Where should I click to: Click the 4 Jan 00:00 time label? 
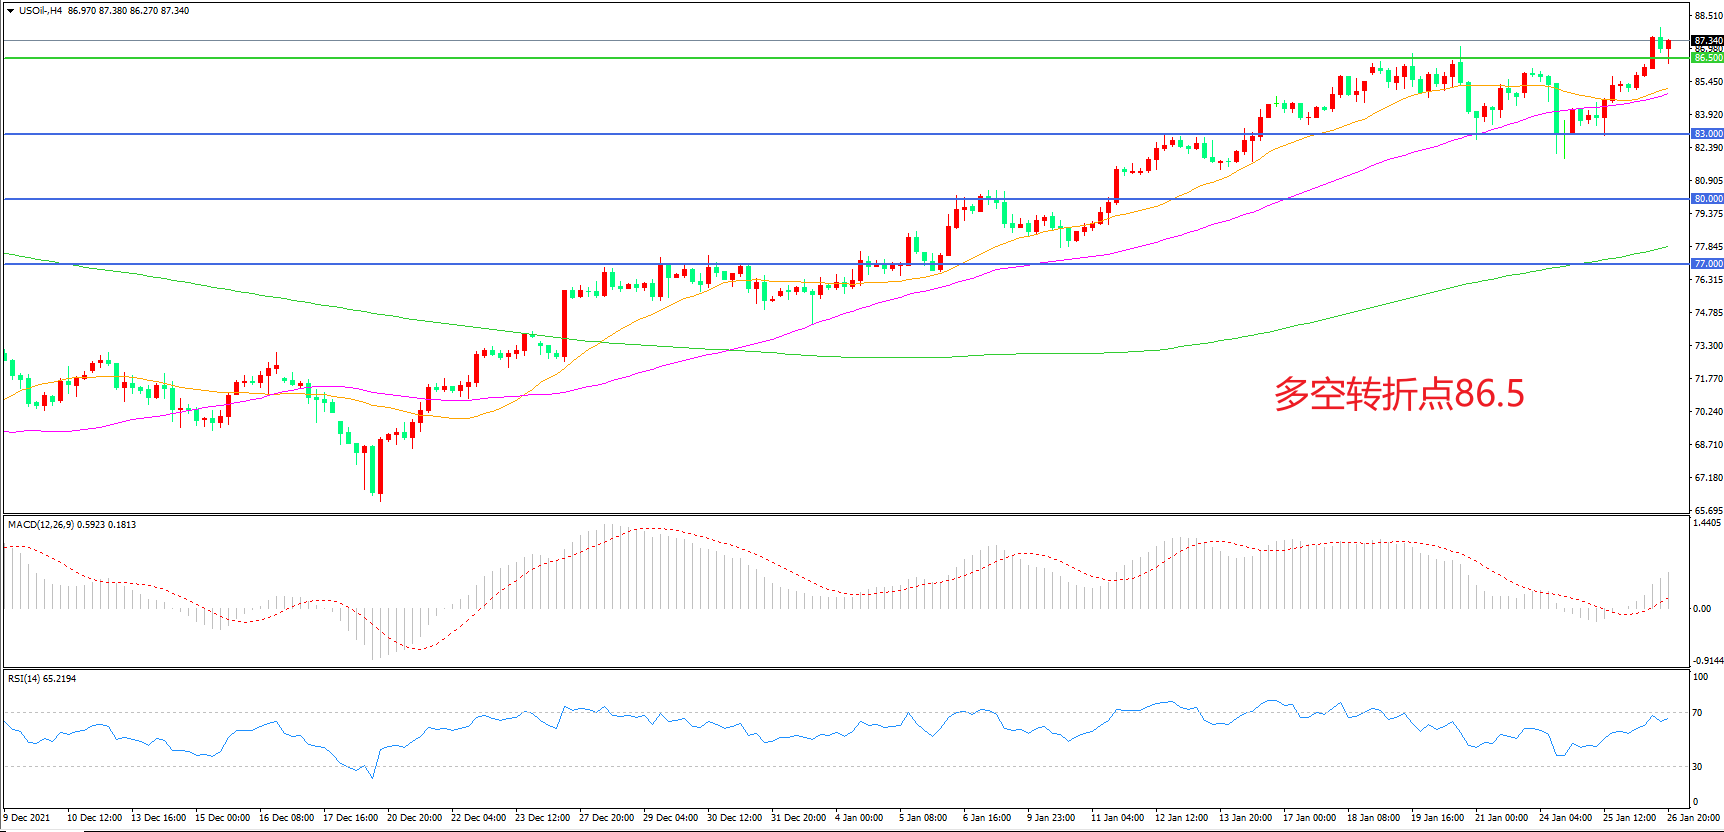click(x=858, y=818)
